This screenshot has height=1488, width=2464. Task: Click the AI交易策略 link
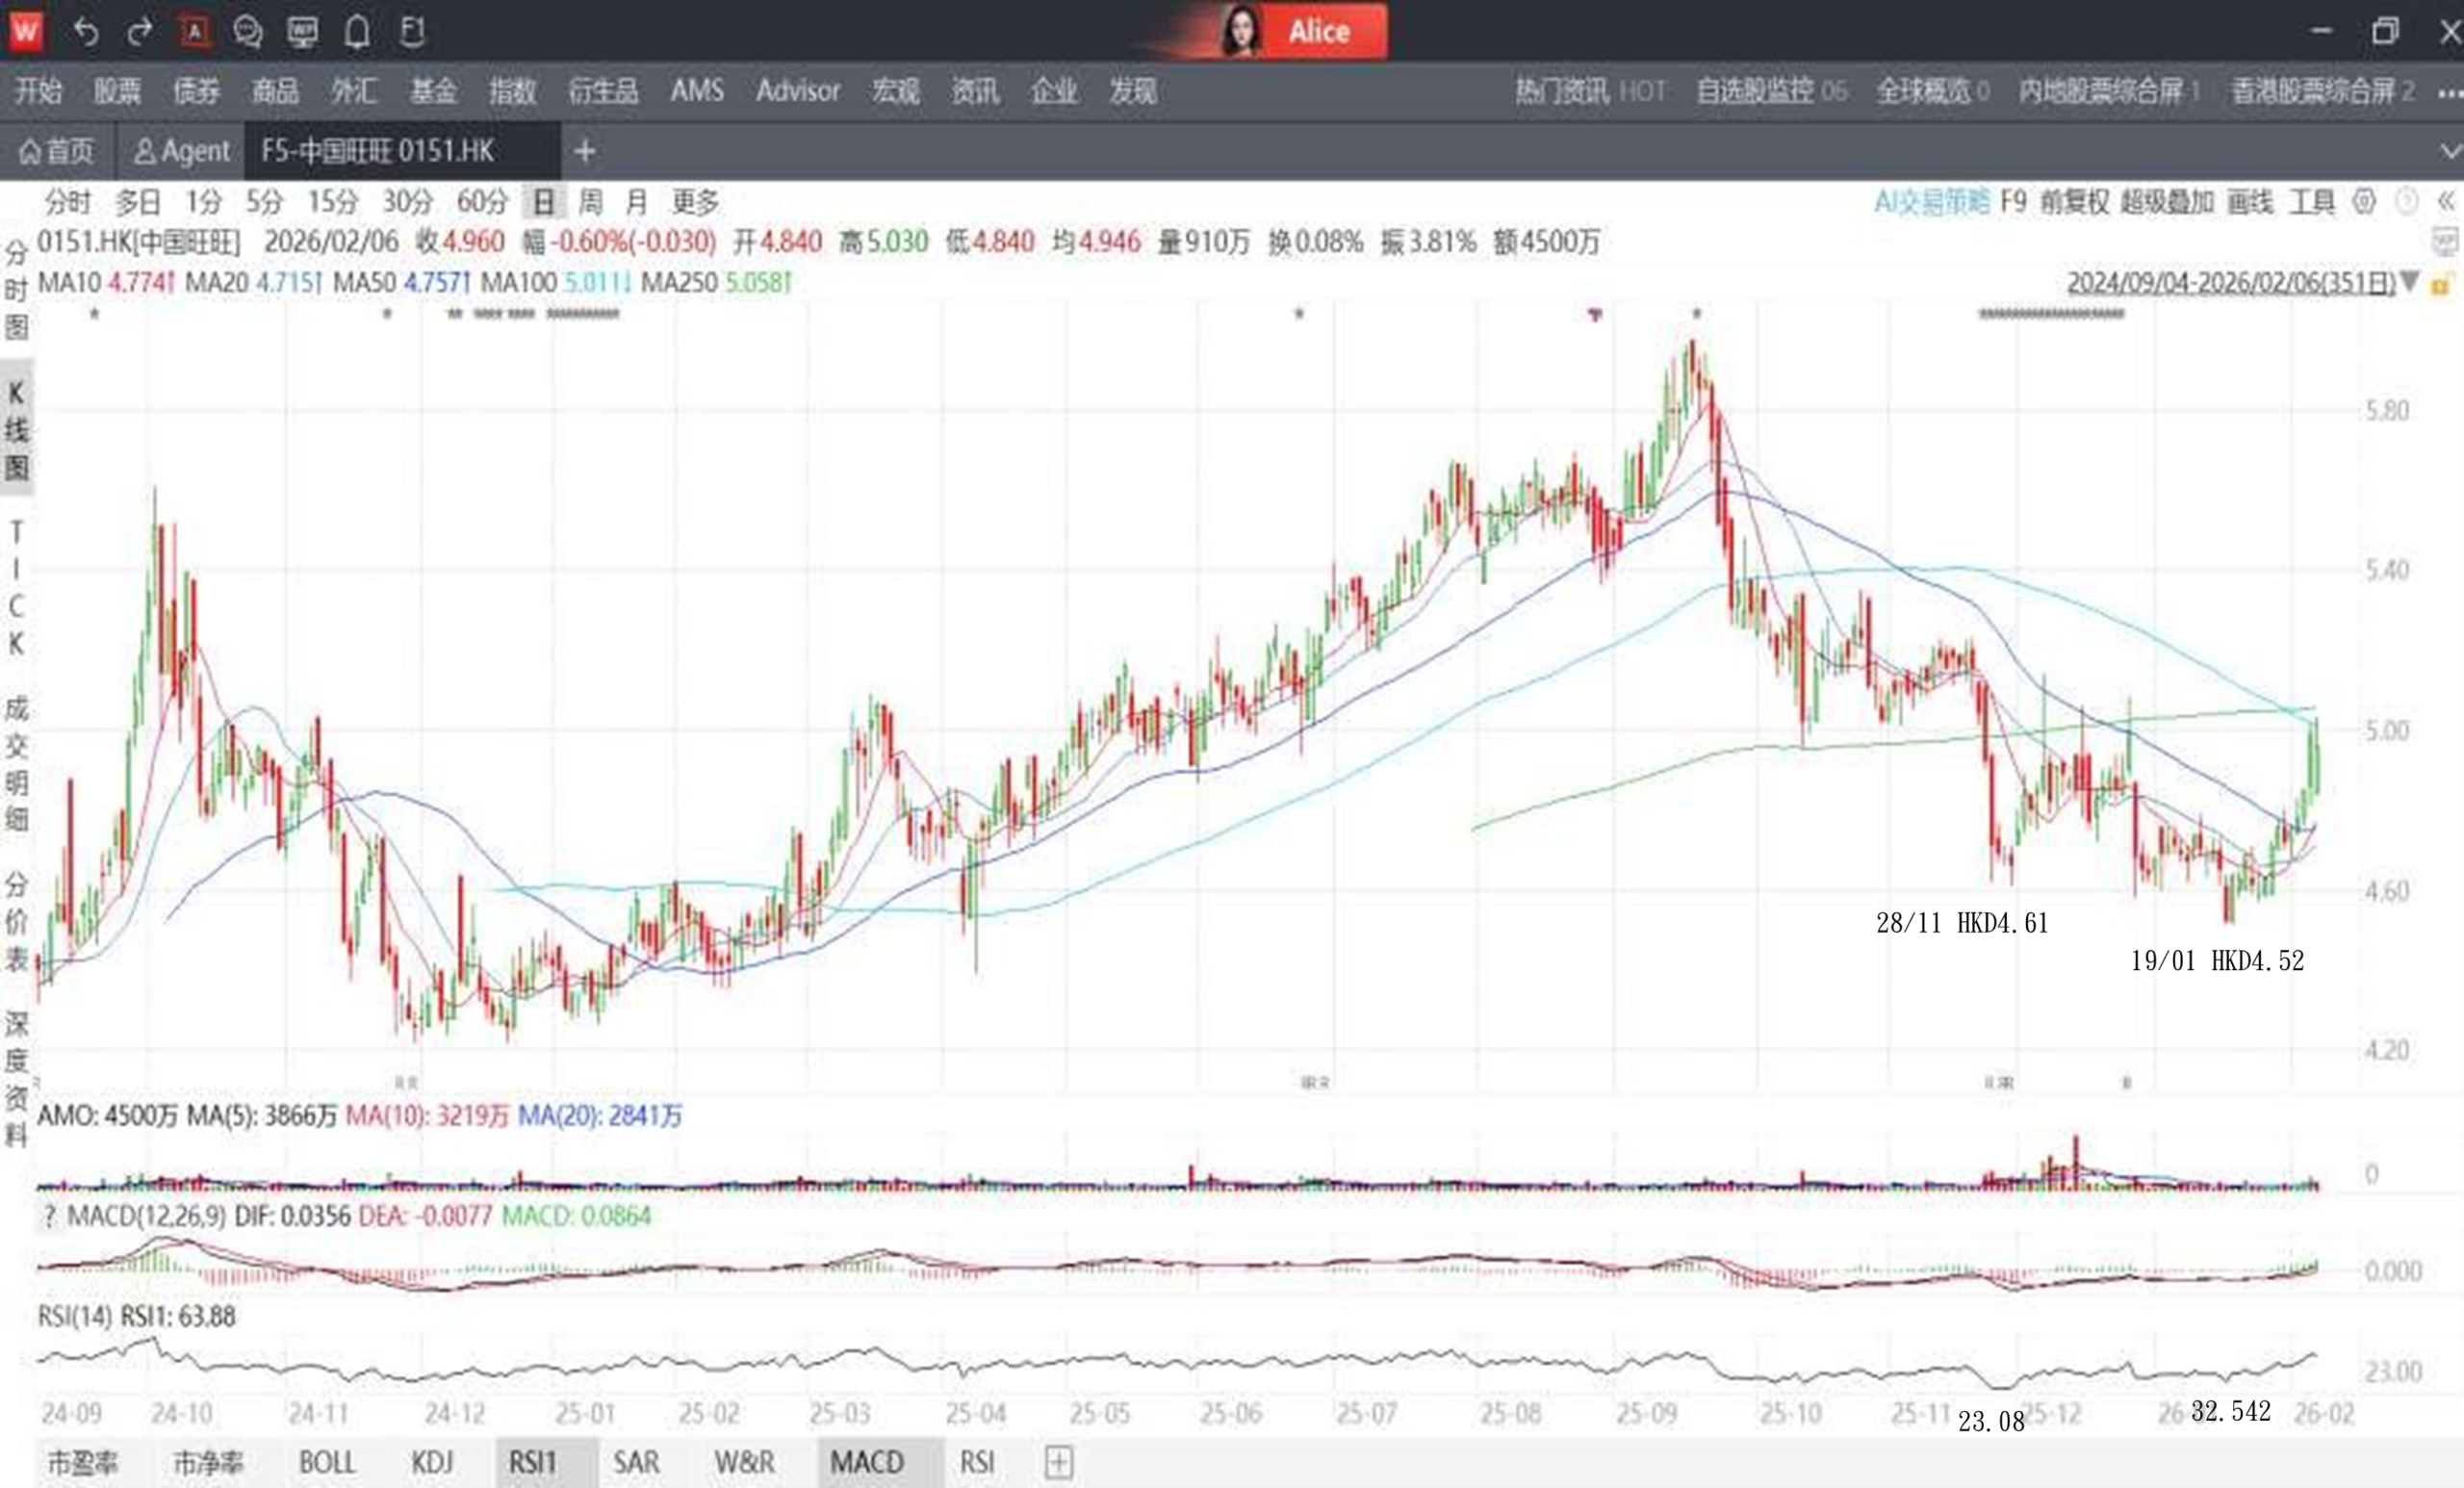point(1931,202)
